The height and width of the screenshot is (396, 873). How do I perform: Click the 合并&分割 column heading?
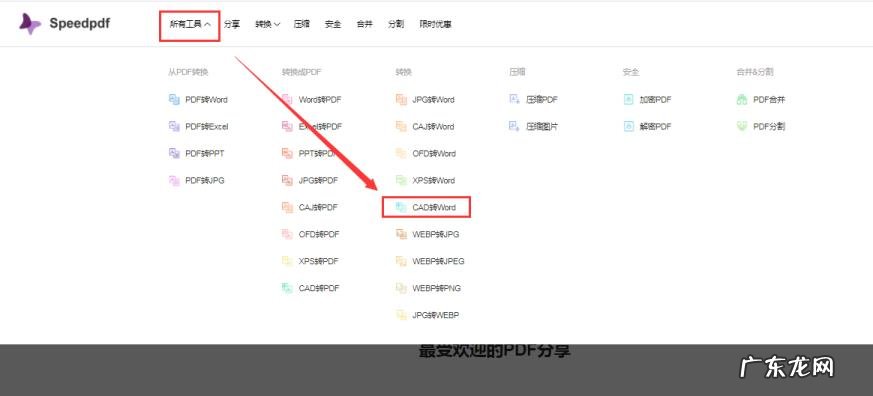coord(755,72)
